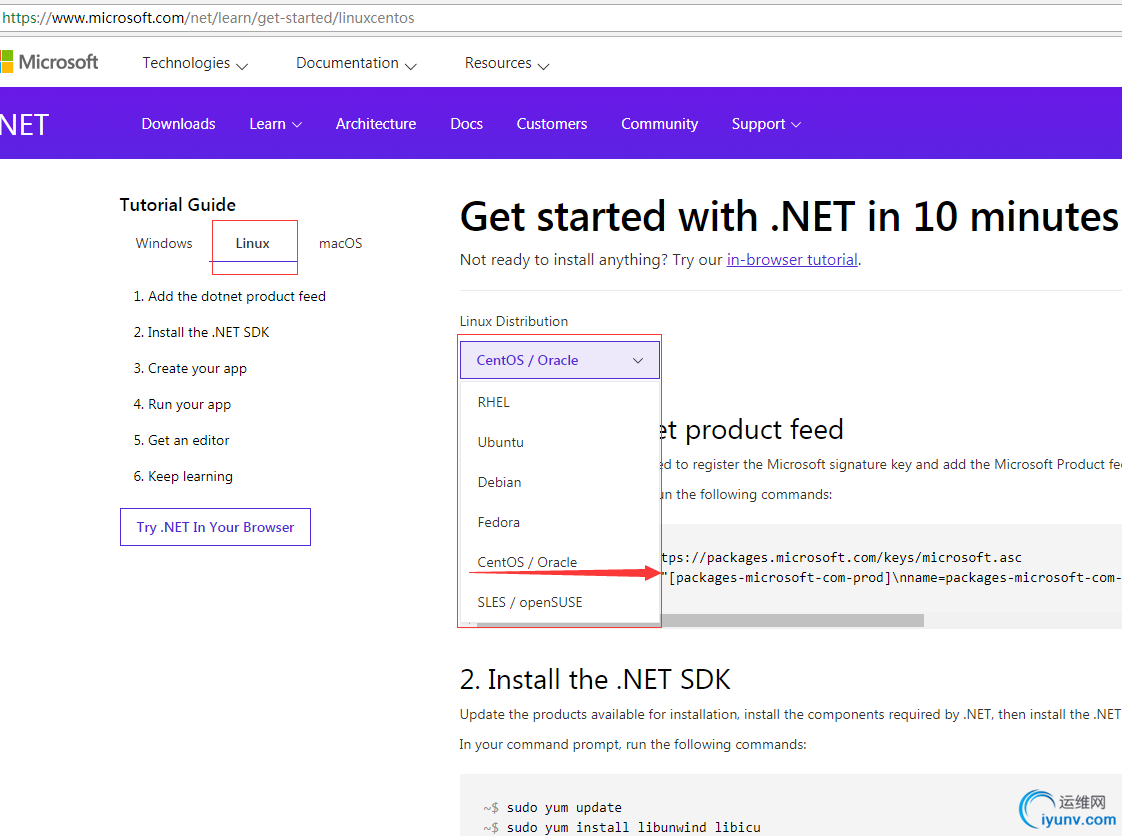Click the 'sudo yum install libunwind libicu' command

click(x=634, y=827)
